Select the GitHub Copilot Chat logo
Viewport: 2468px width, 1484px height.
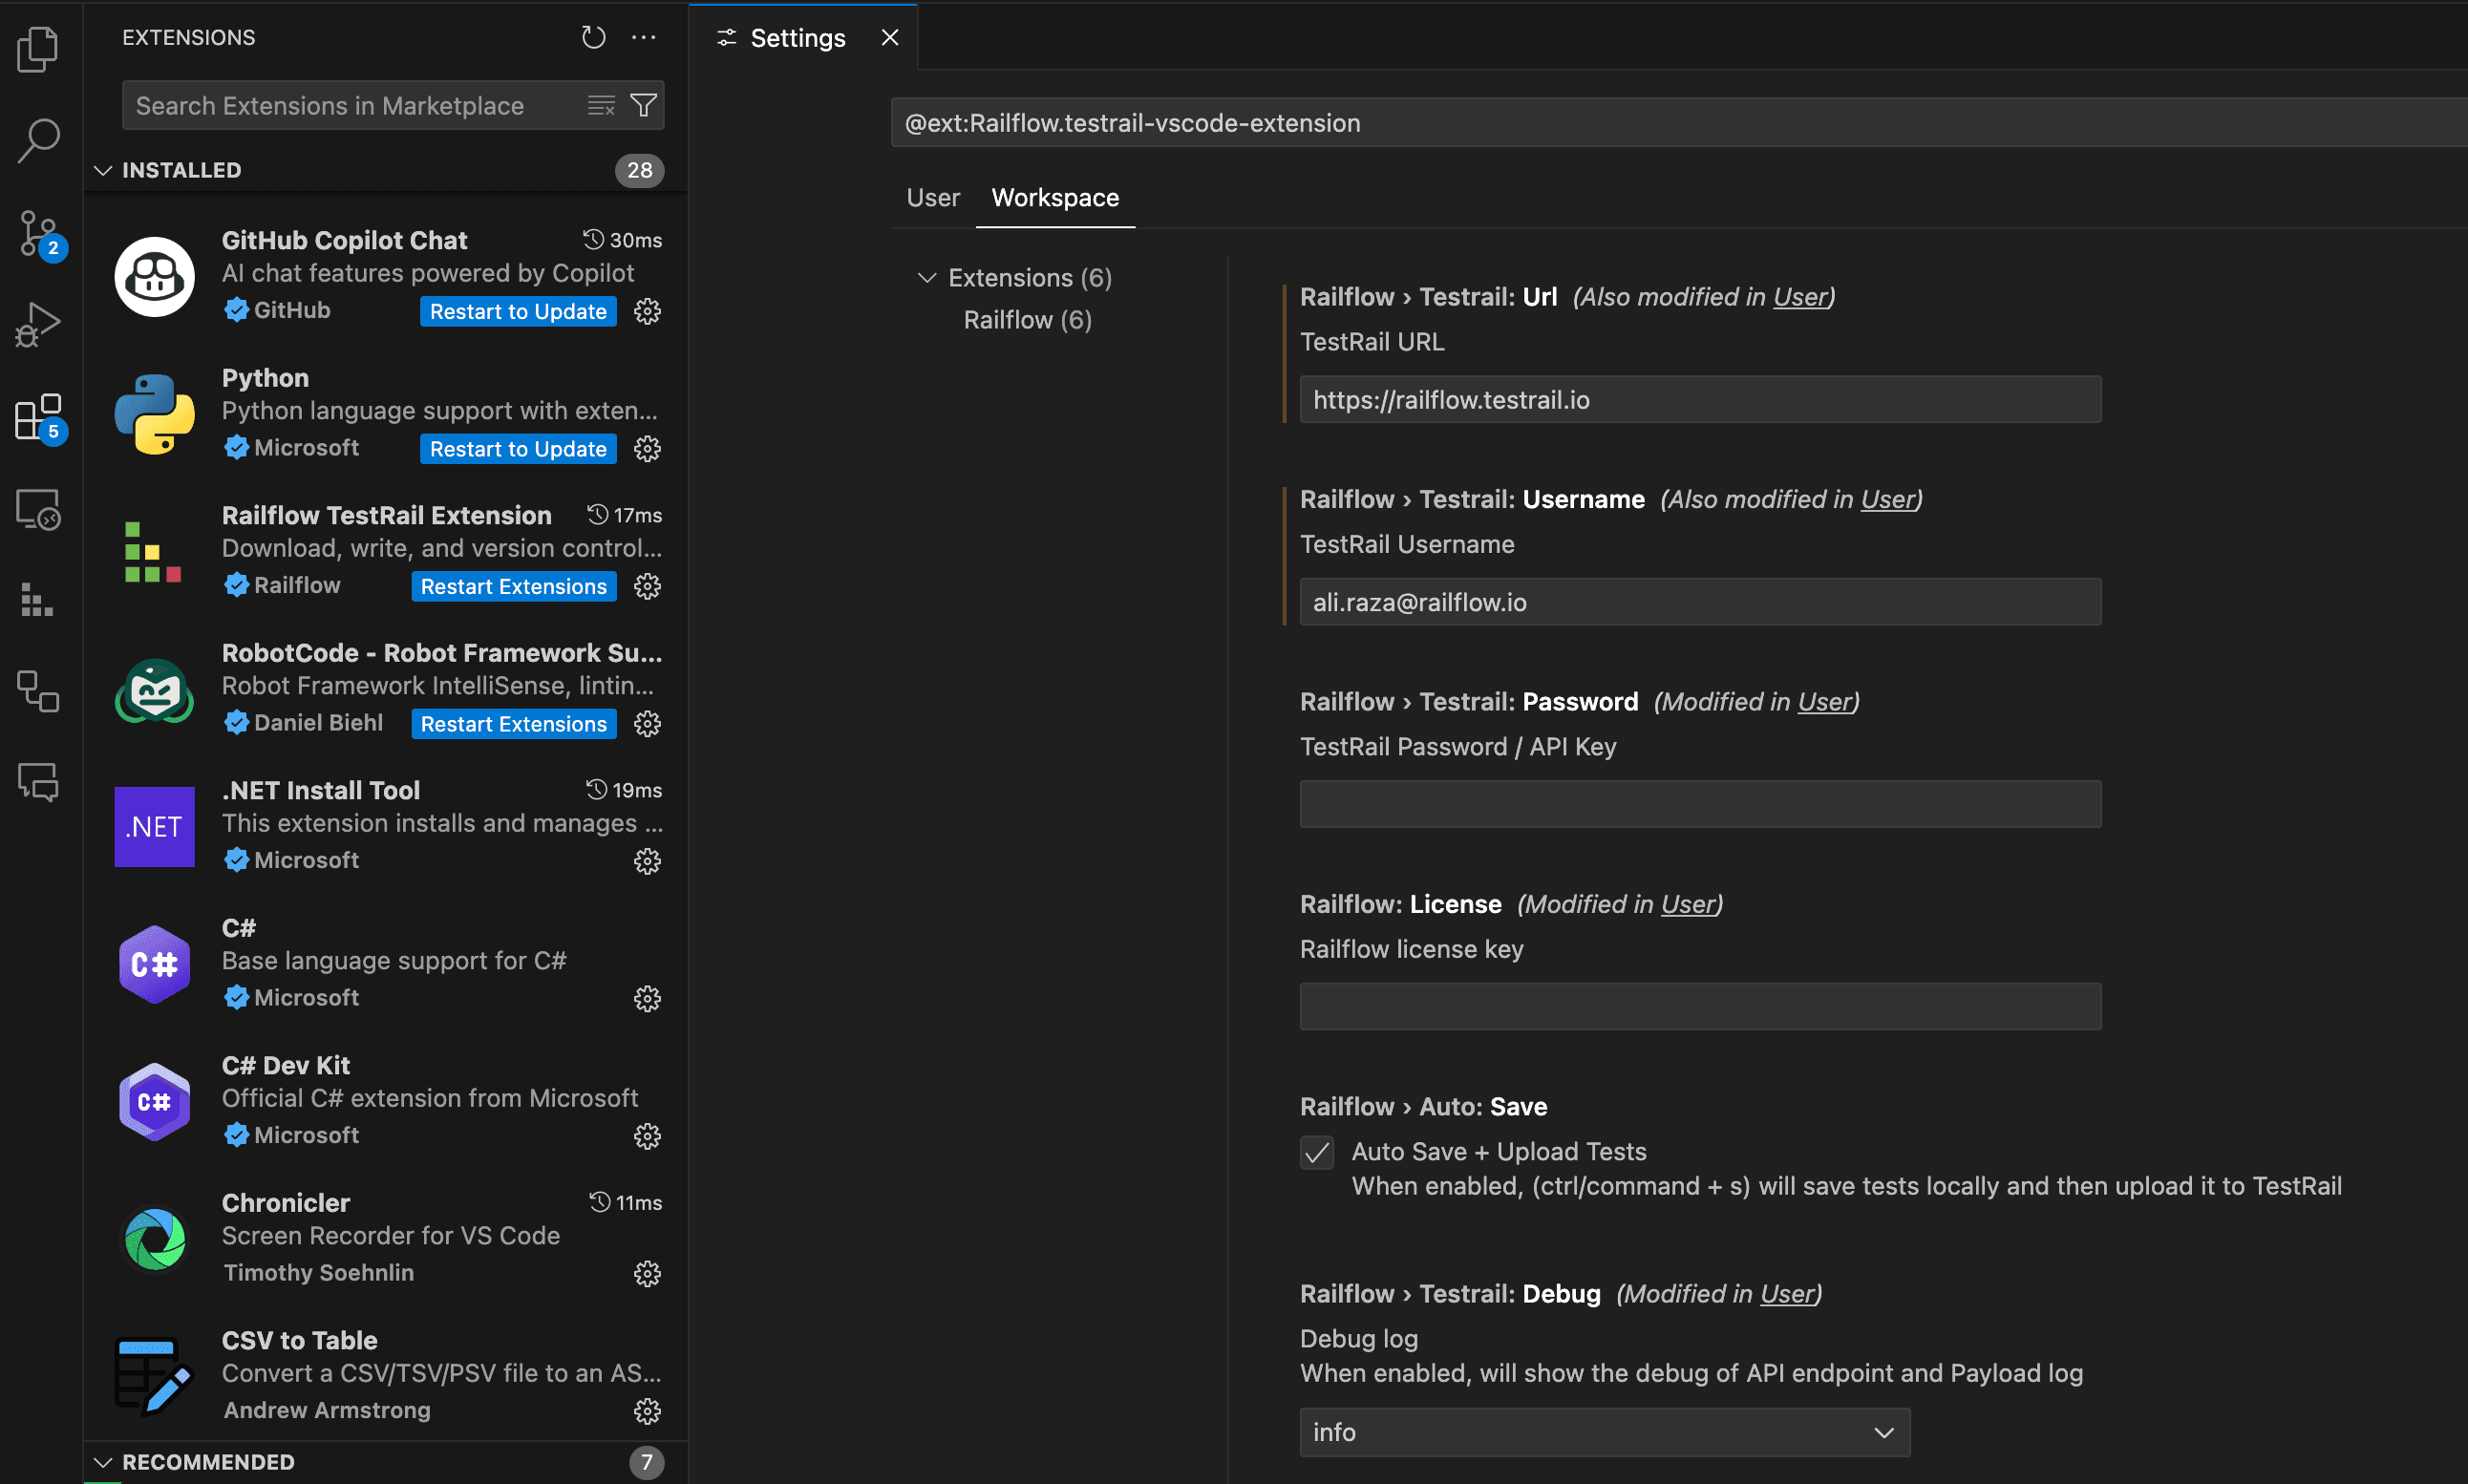coord(154,277)
